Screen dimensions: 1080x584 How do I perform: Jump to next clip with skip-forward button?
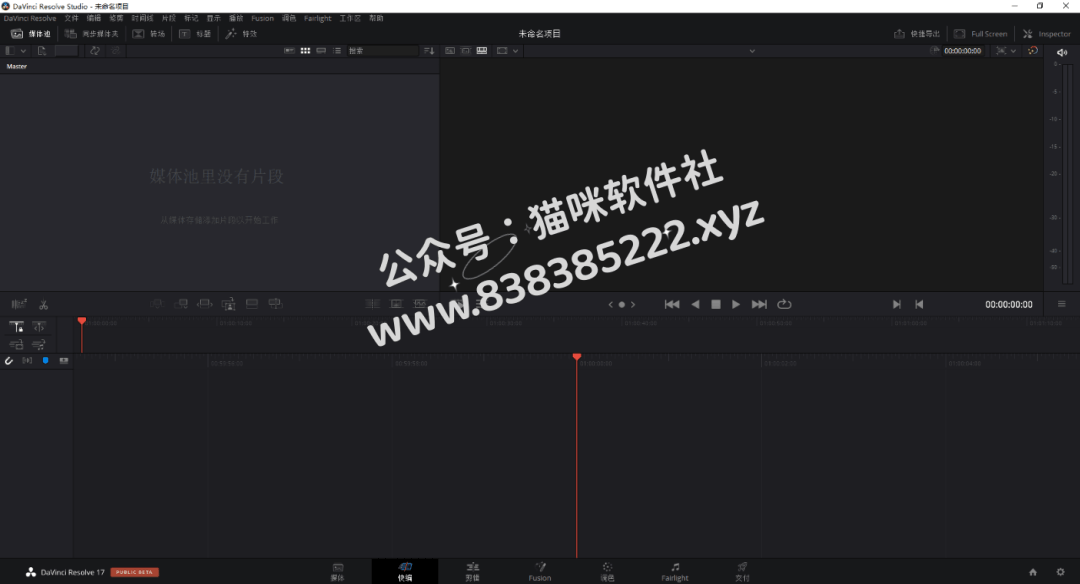(759, 304)
